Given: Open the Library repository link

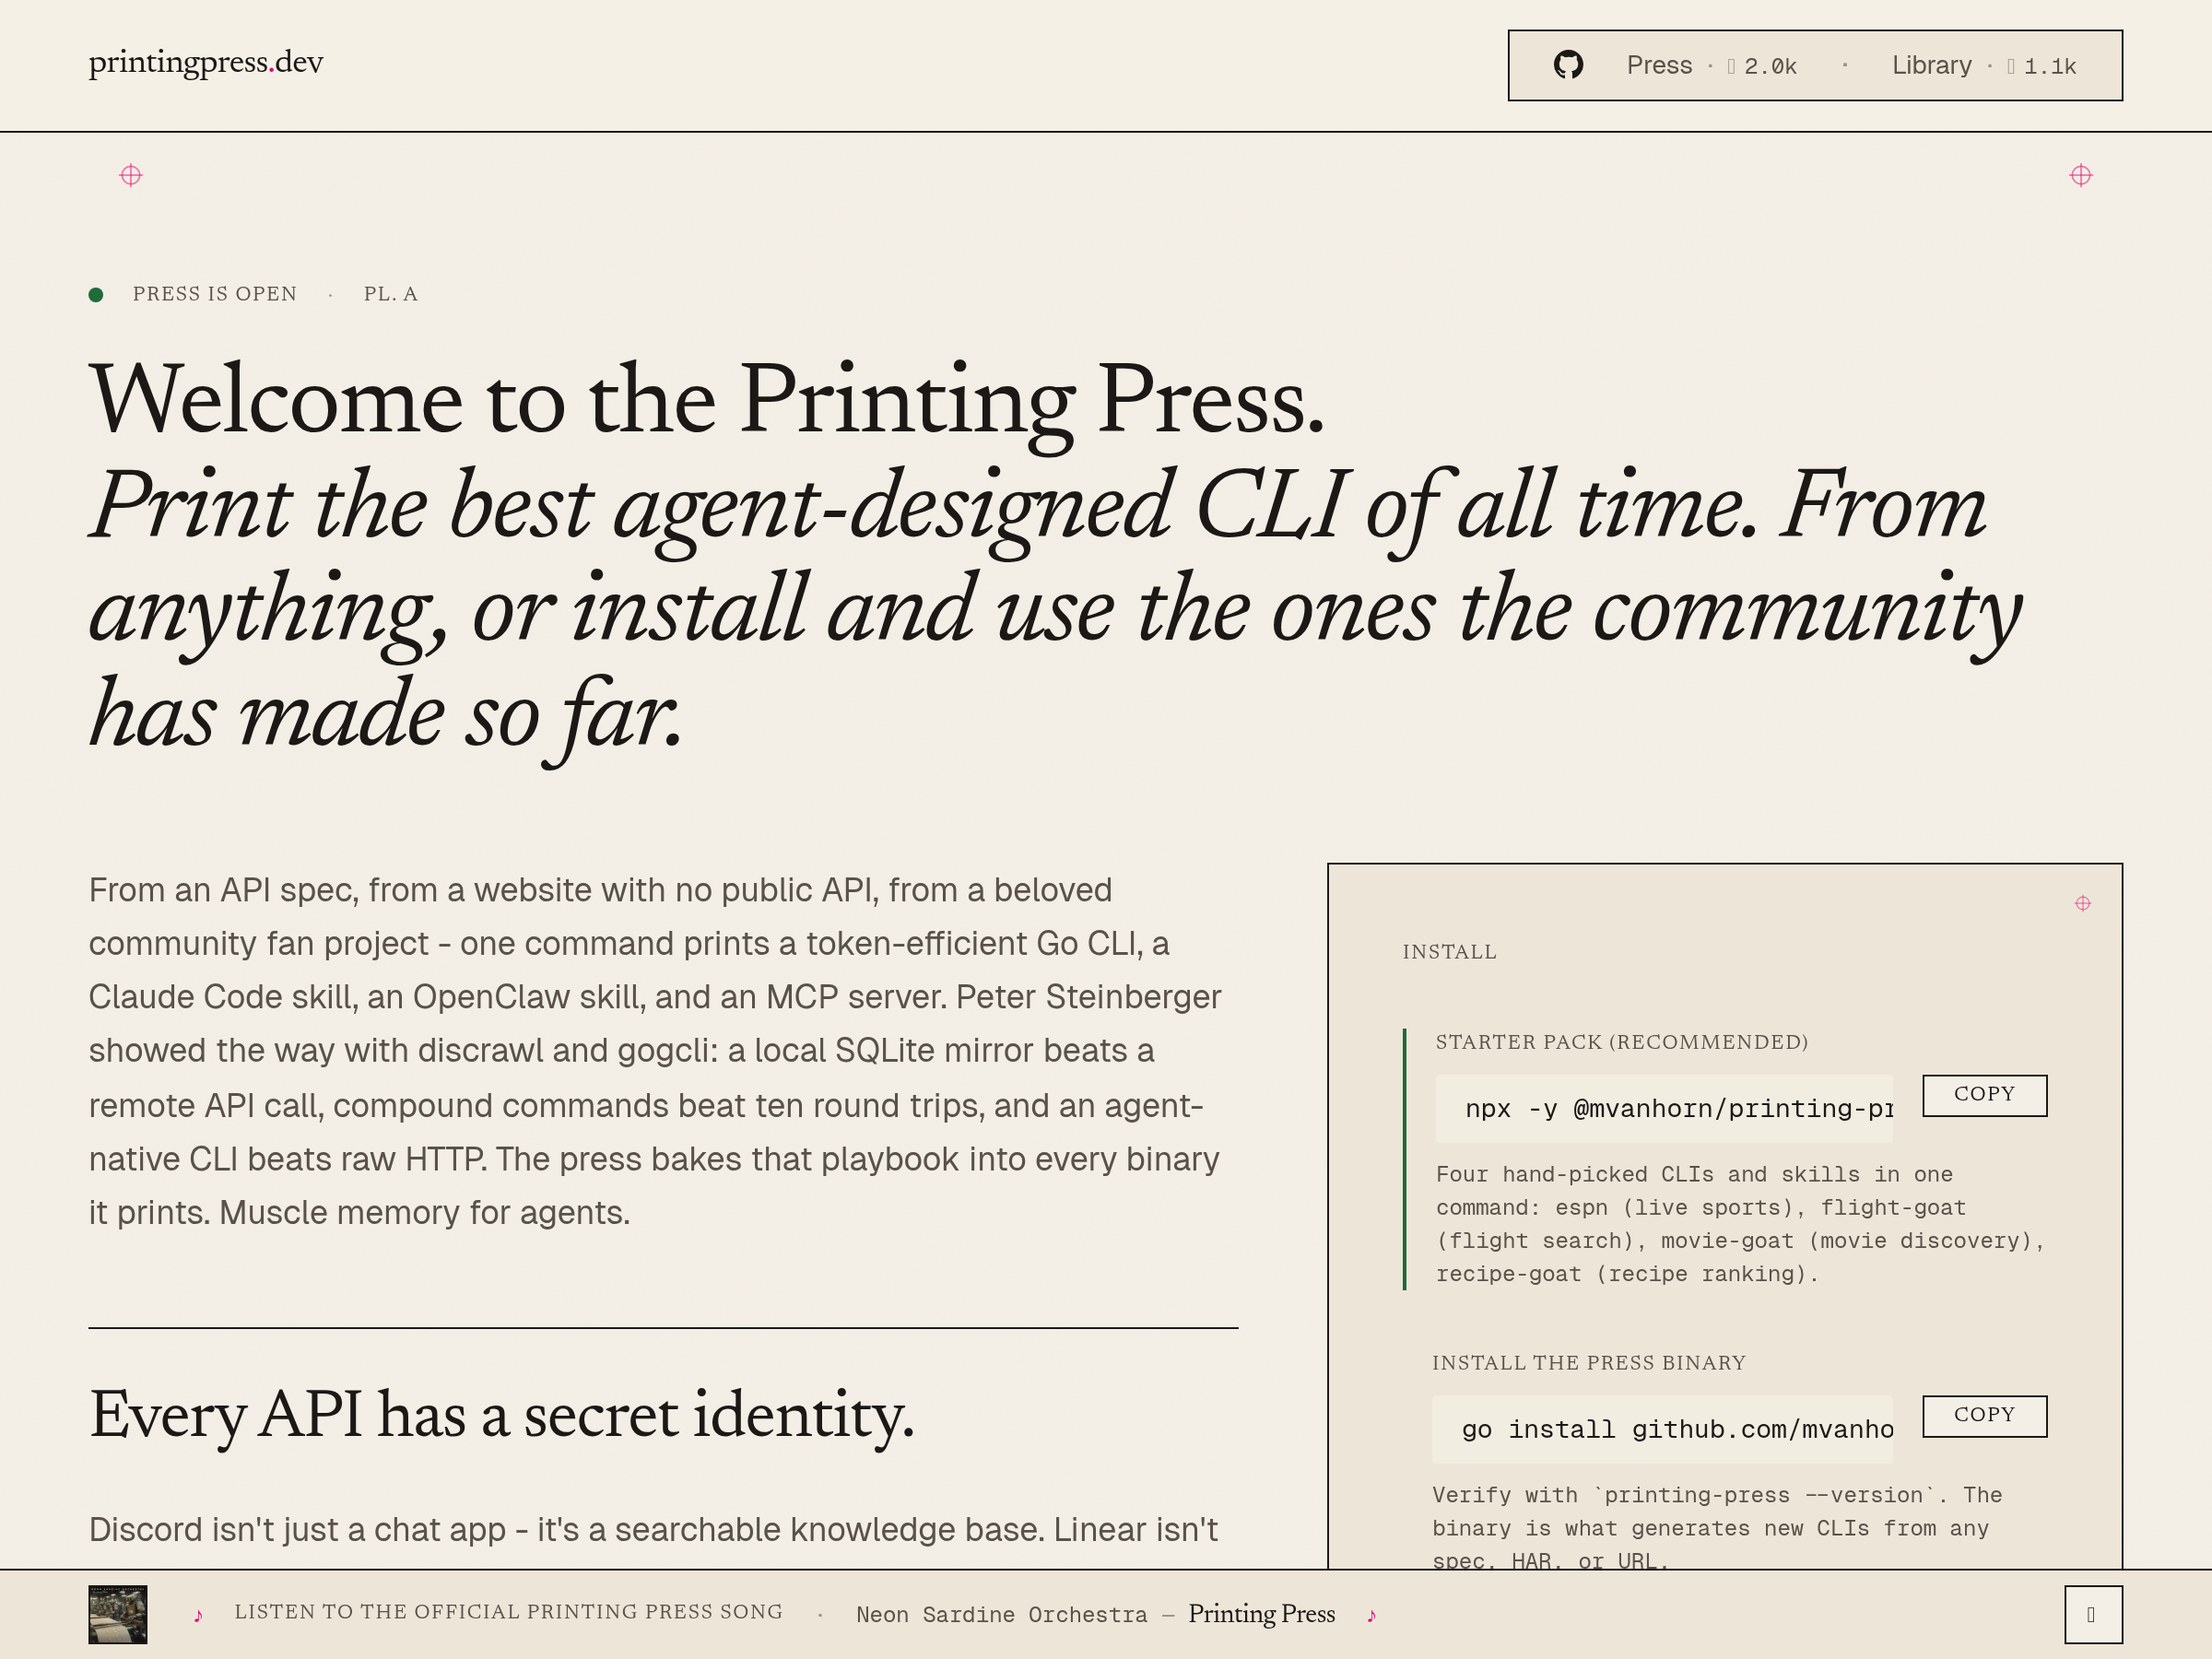Looking at the screenshot, I should coord(1931,65).
